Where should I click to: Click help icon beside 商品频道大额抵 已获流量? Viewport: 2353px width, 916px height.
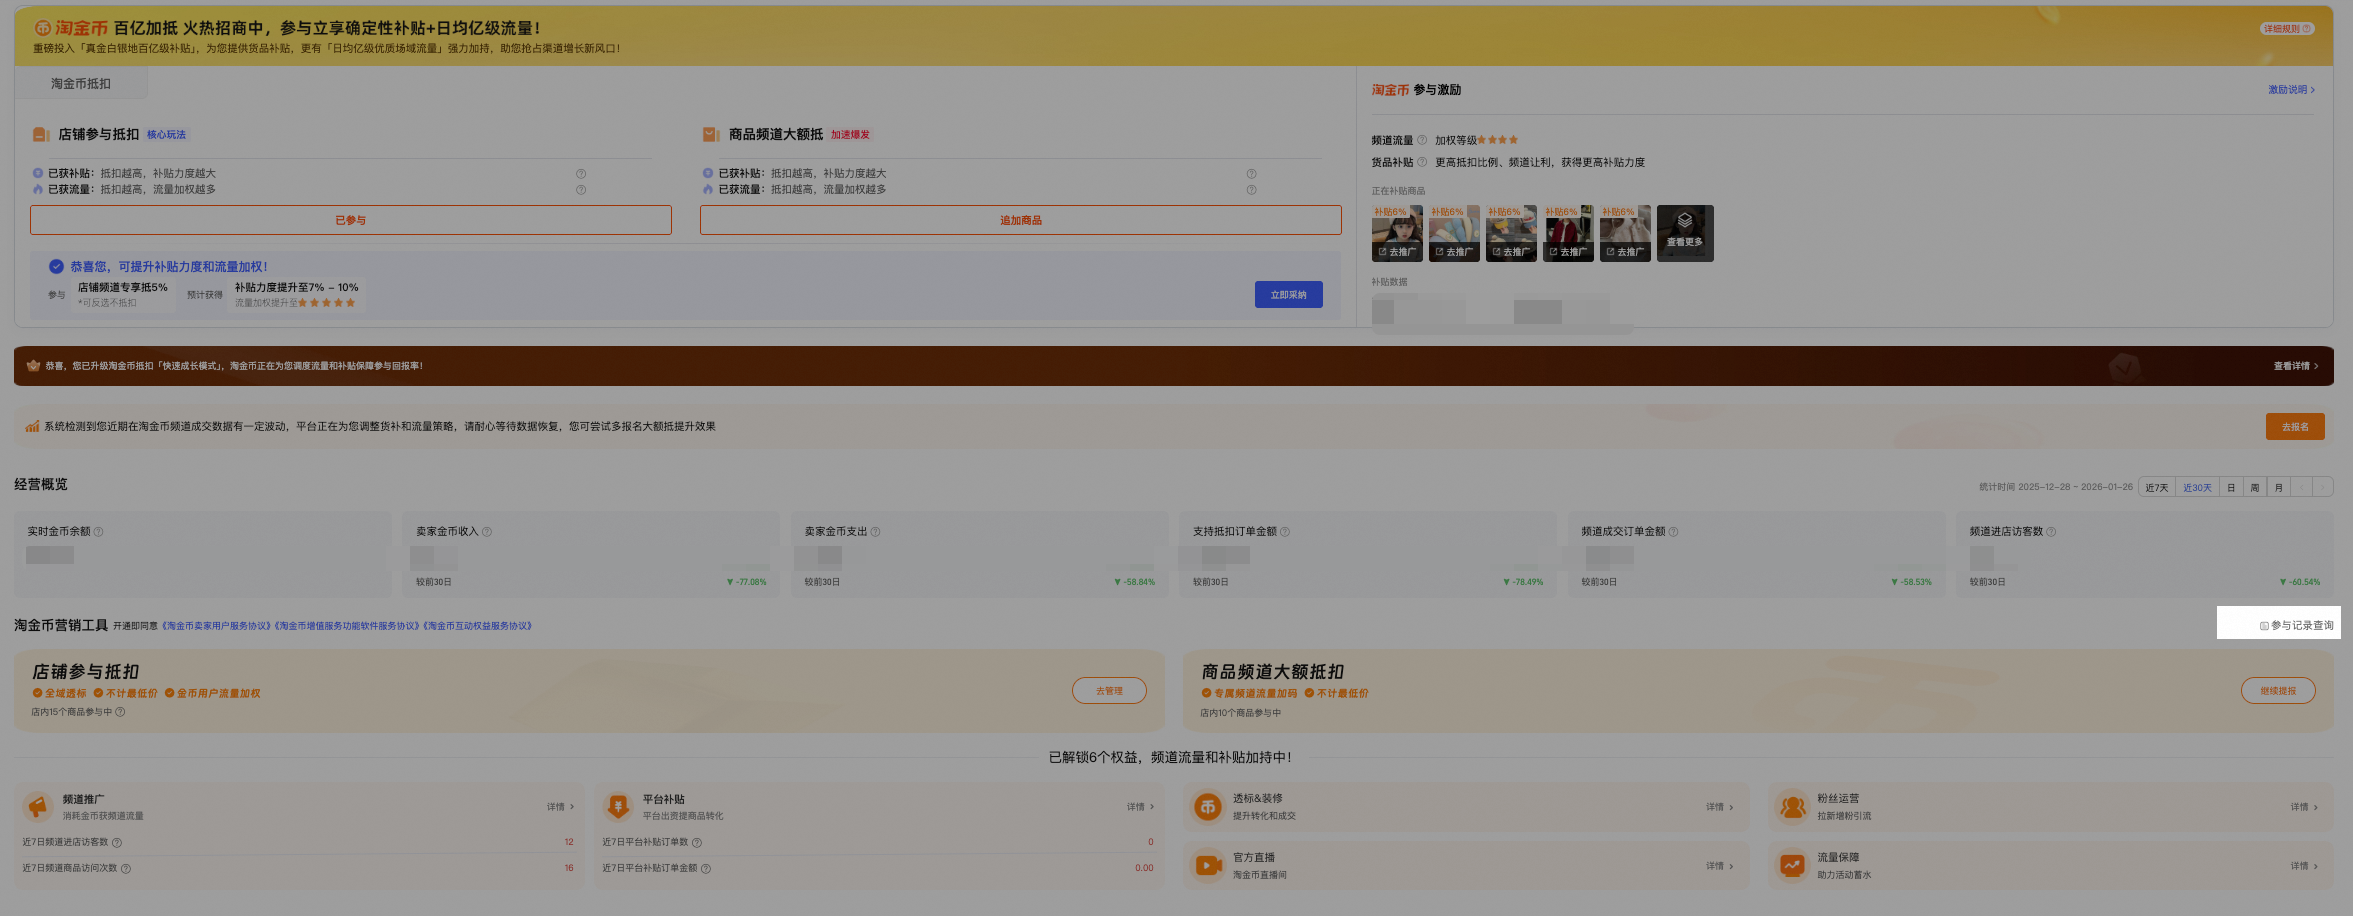coord(1251,190)
